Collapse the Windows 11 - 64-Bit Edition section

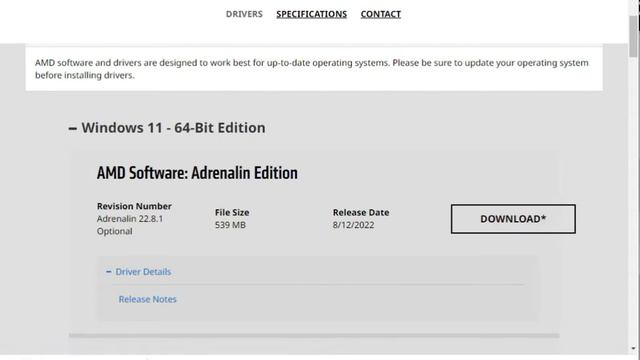(167, 128)
